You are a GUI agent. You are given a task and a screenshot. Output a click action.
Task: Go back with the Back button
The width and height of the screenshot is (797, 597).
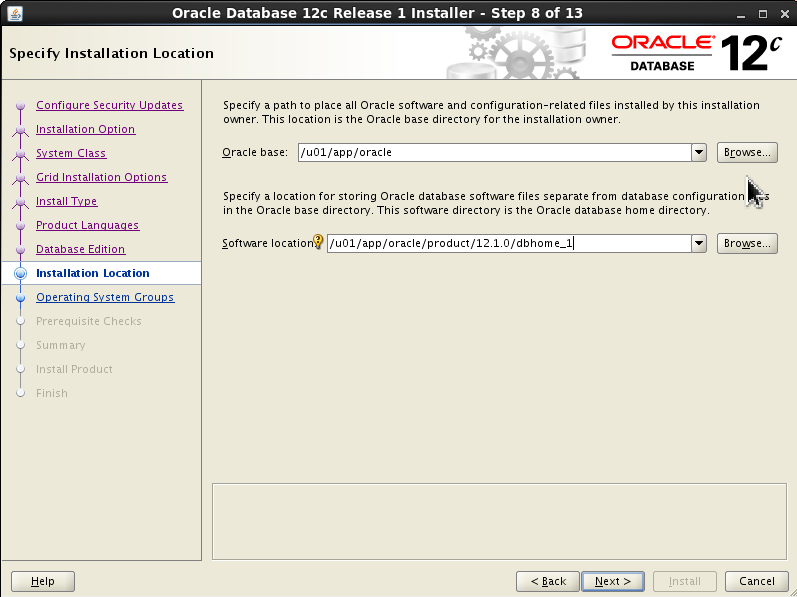(547, 581)
